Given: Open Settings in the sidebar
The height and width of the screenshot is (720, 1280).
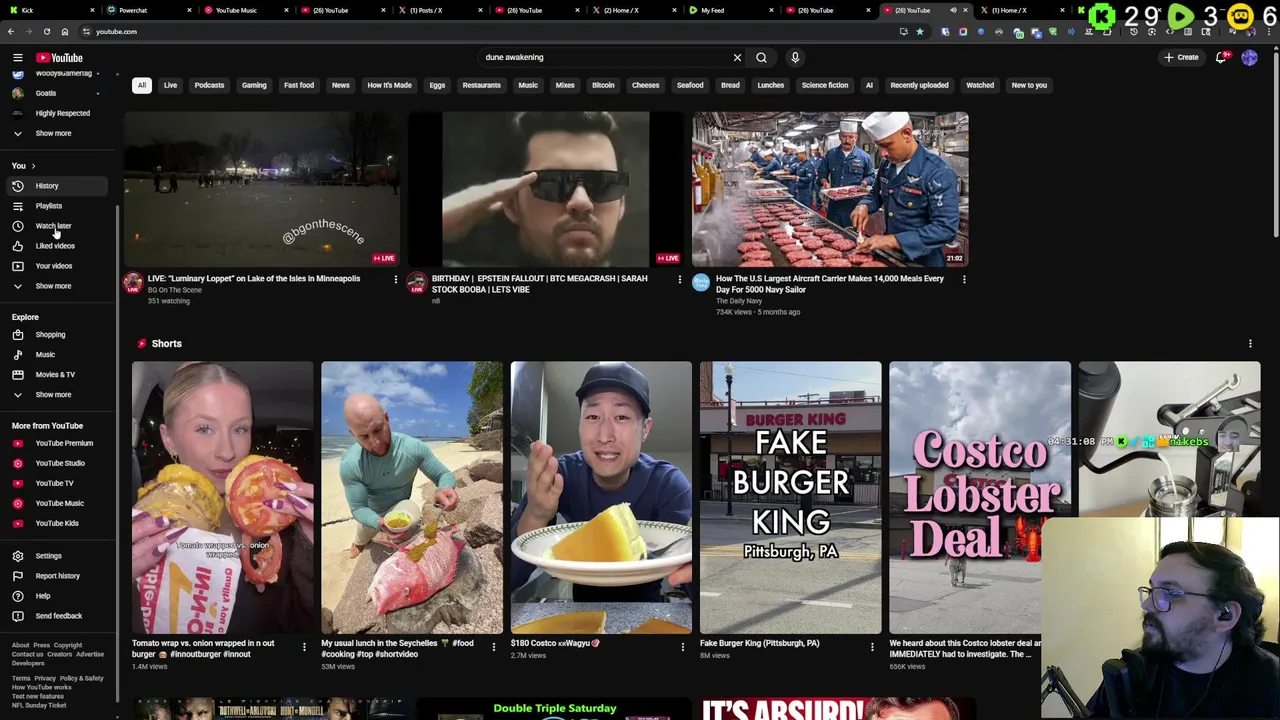Looking at the screenshot, I should coord(58,556).
